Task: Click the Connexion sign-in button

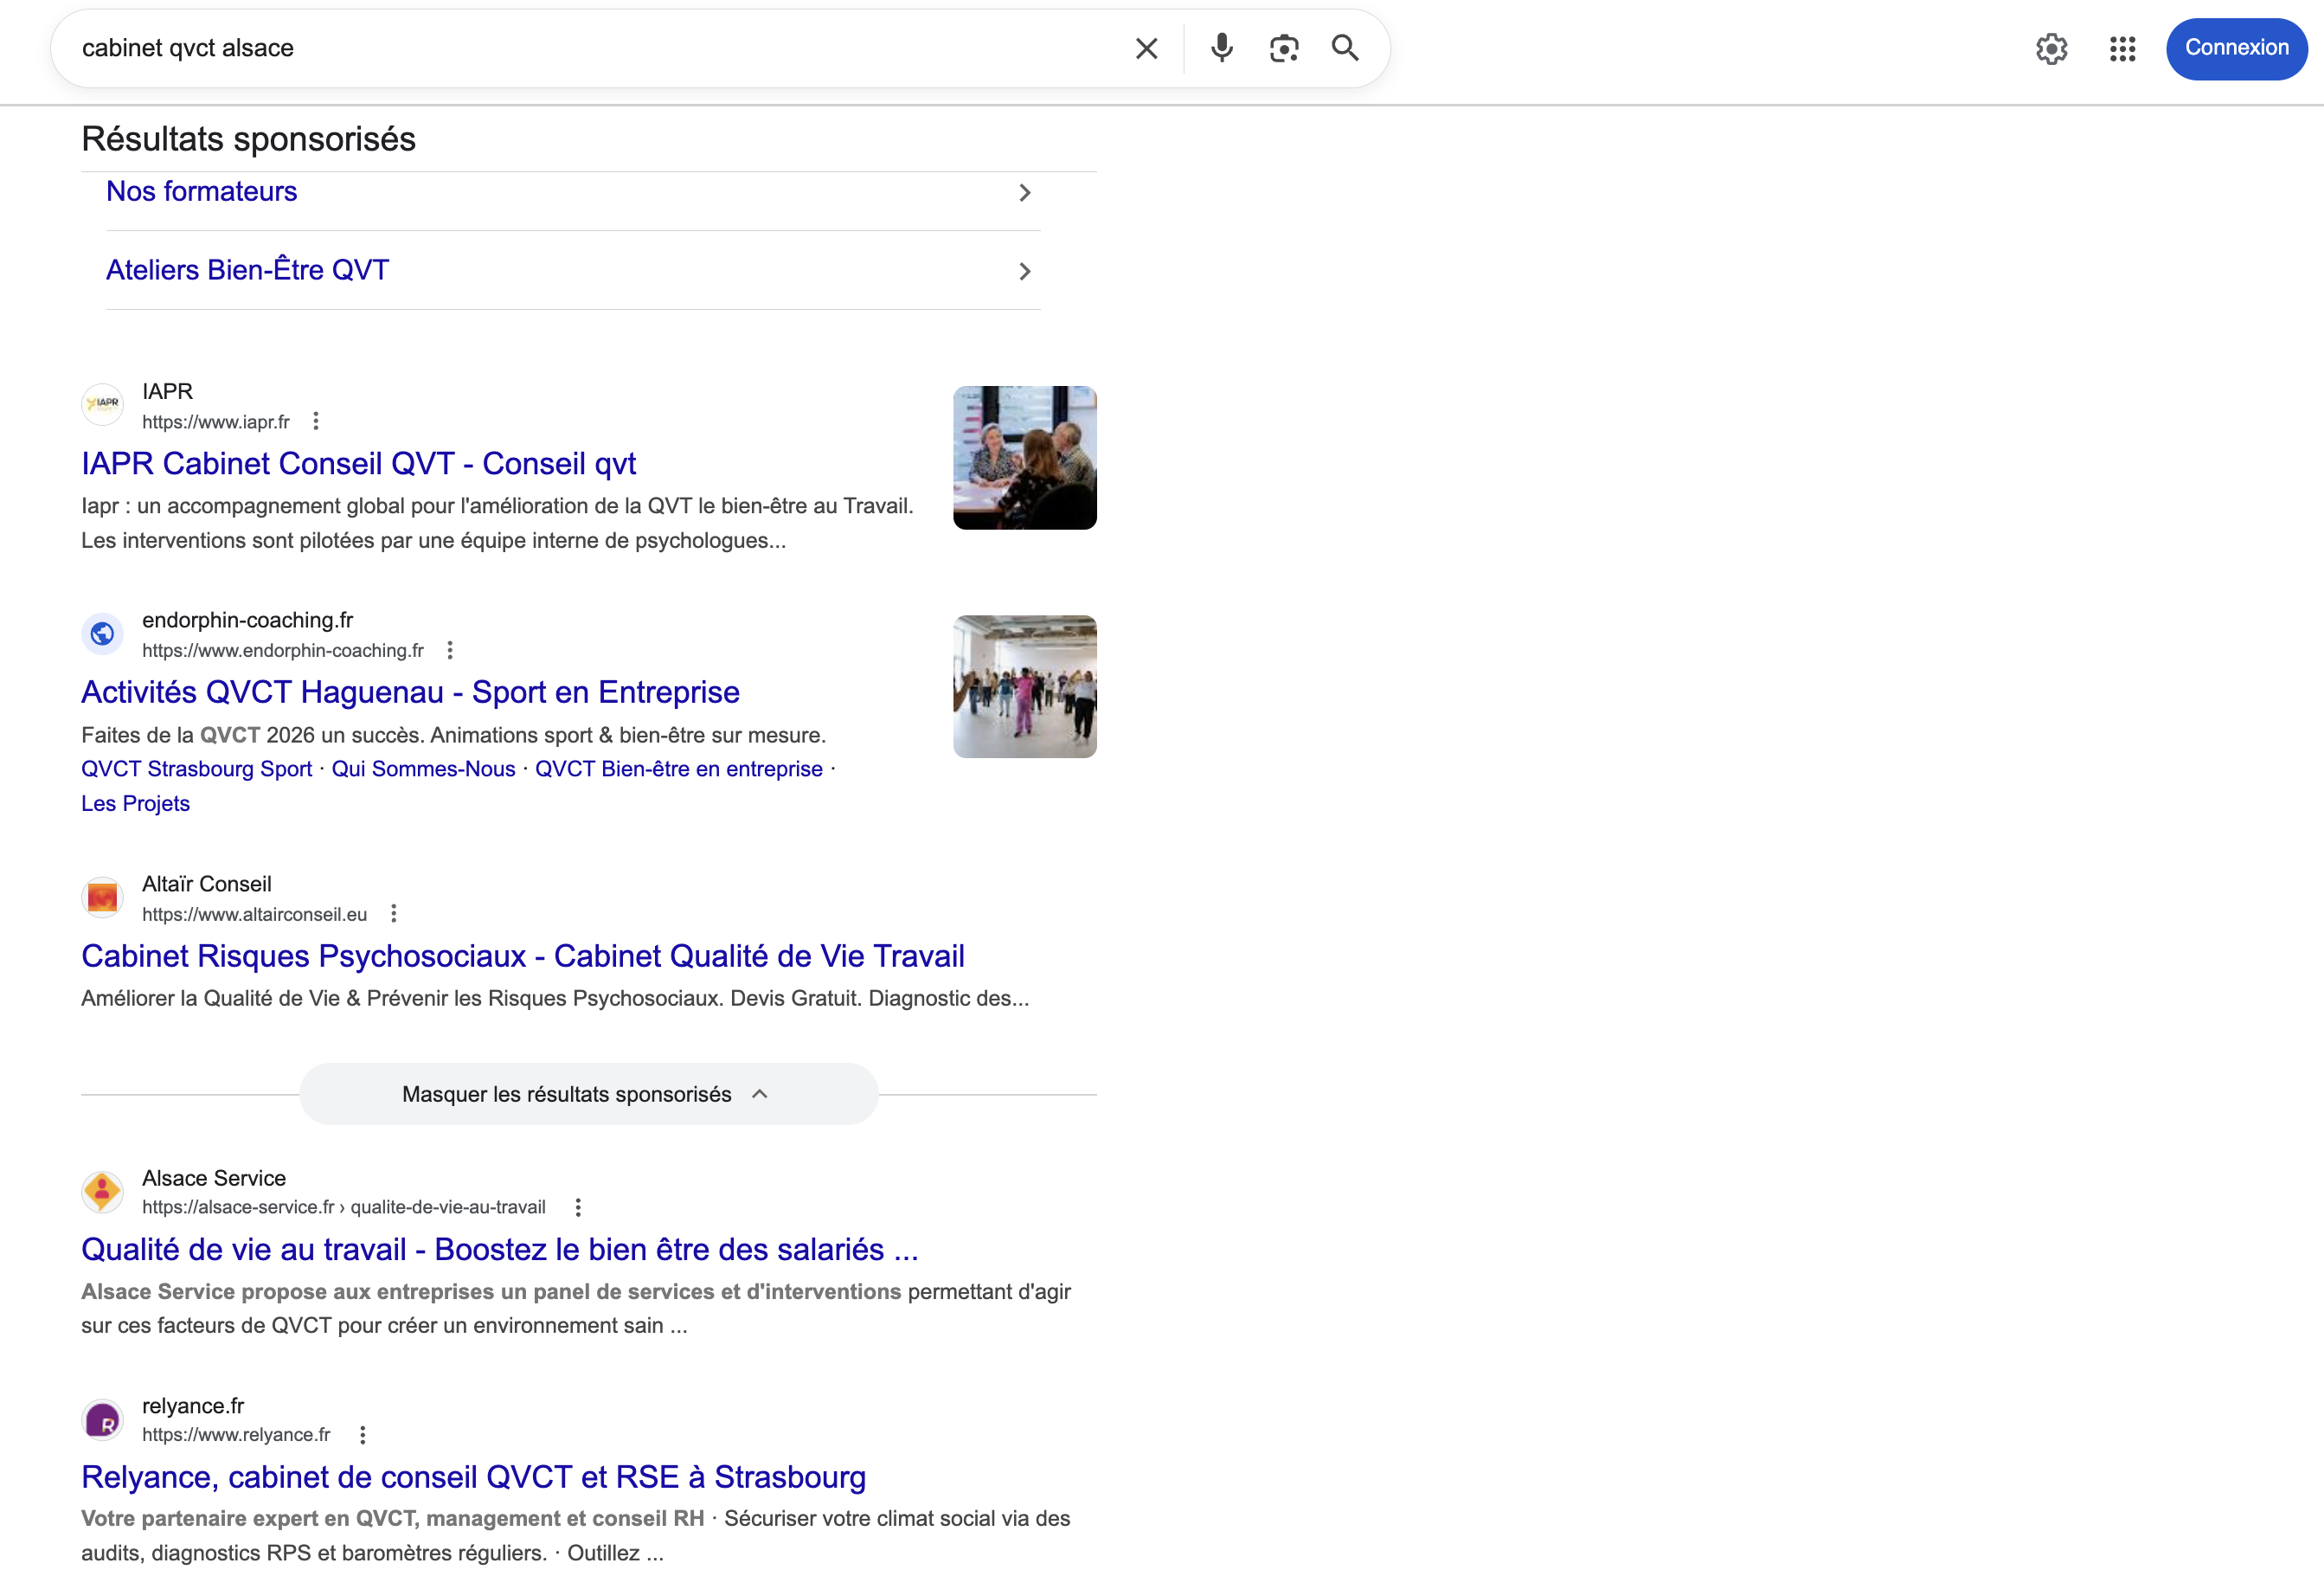Action: [2236, 48]
